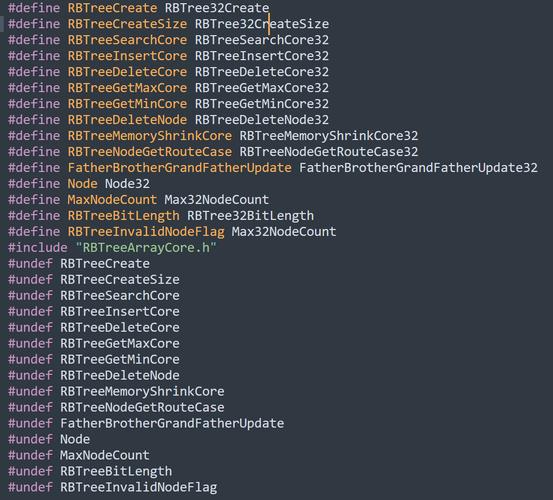Click RBTreeMemoryShrinkCore on its #undef line
The height and width of the screenshot is (500, 553).
(142, 391)
